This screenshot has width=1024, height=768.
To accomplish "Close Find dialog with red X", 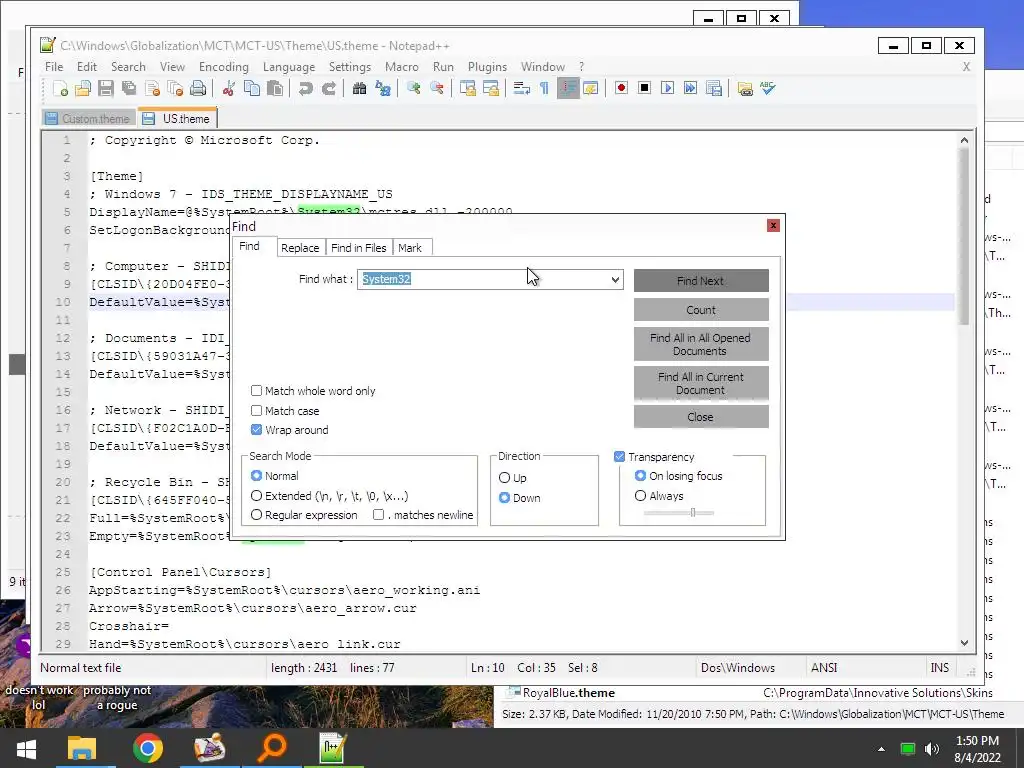I will pos(773,225).
